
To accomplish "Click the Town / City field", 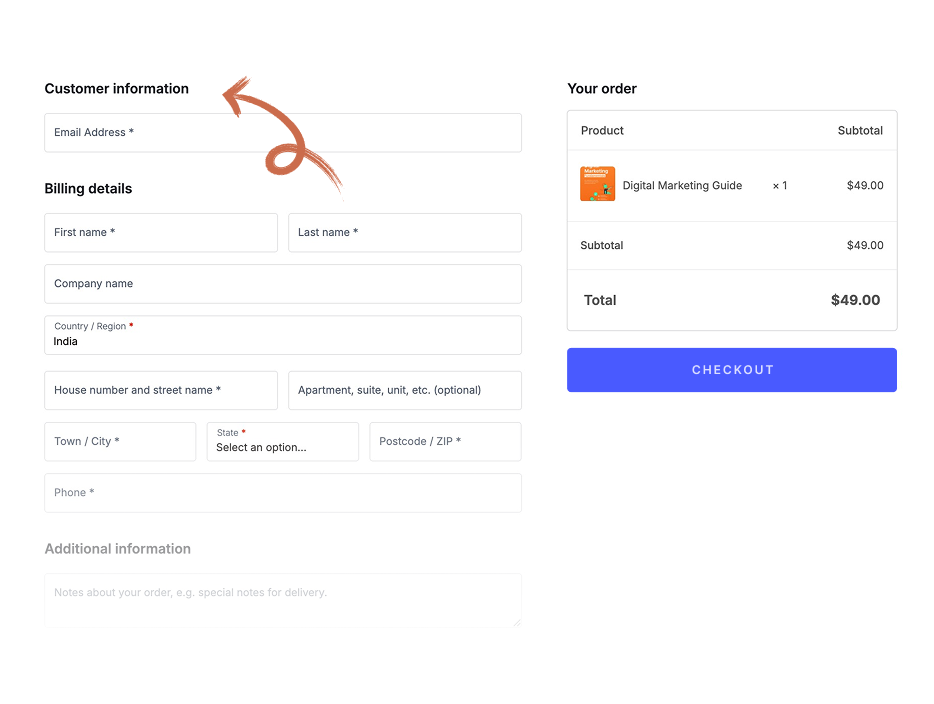I will [x=120, y=442].
